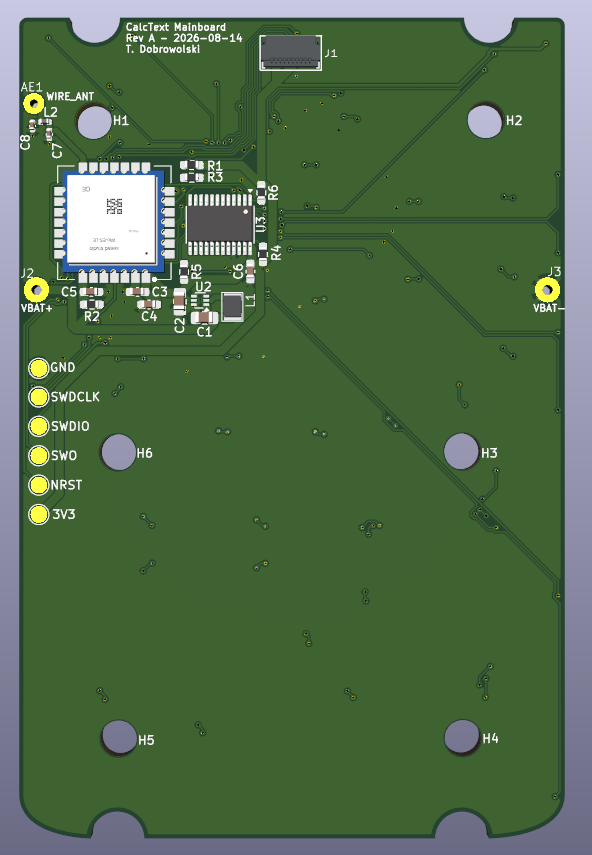592x855 pixels.
Task: Click the SWDIO test pad
Action: point(39,426)
